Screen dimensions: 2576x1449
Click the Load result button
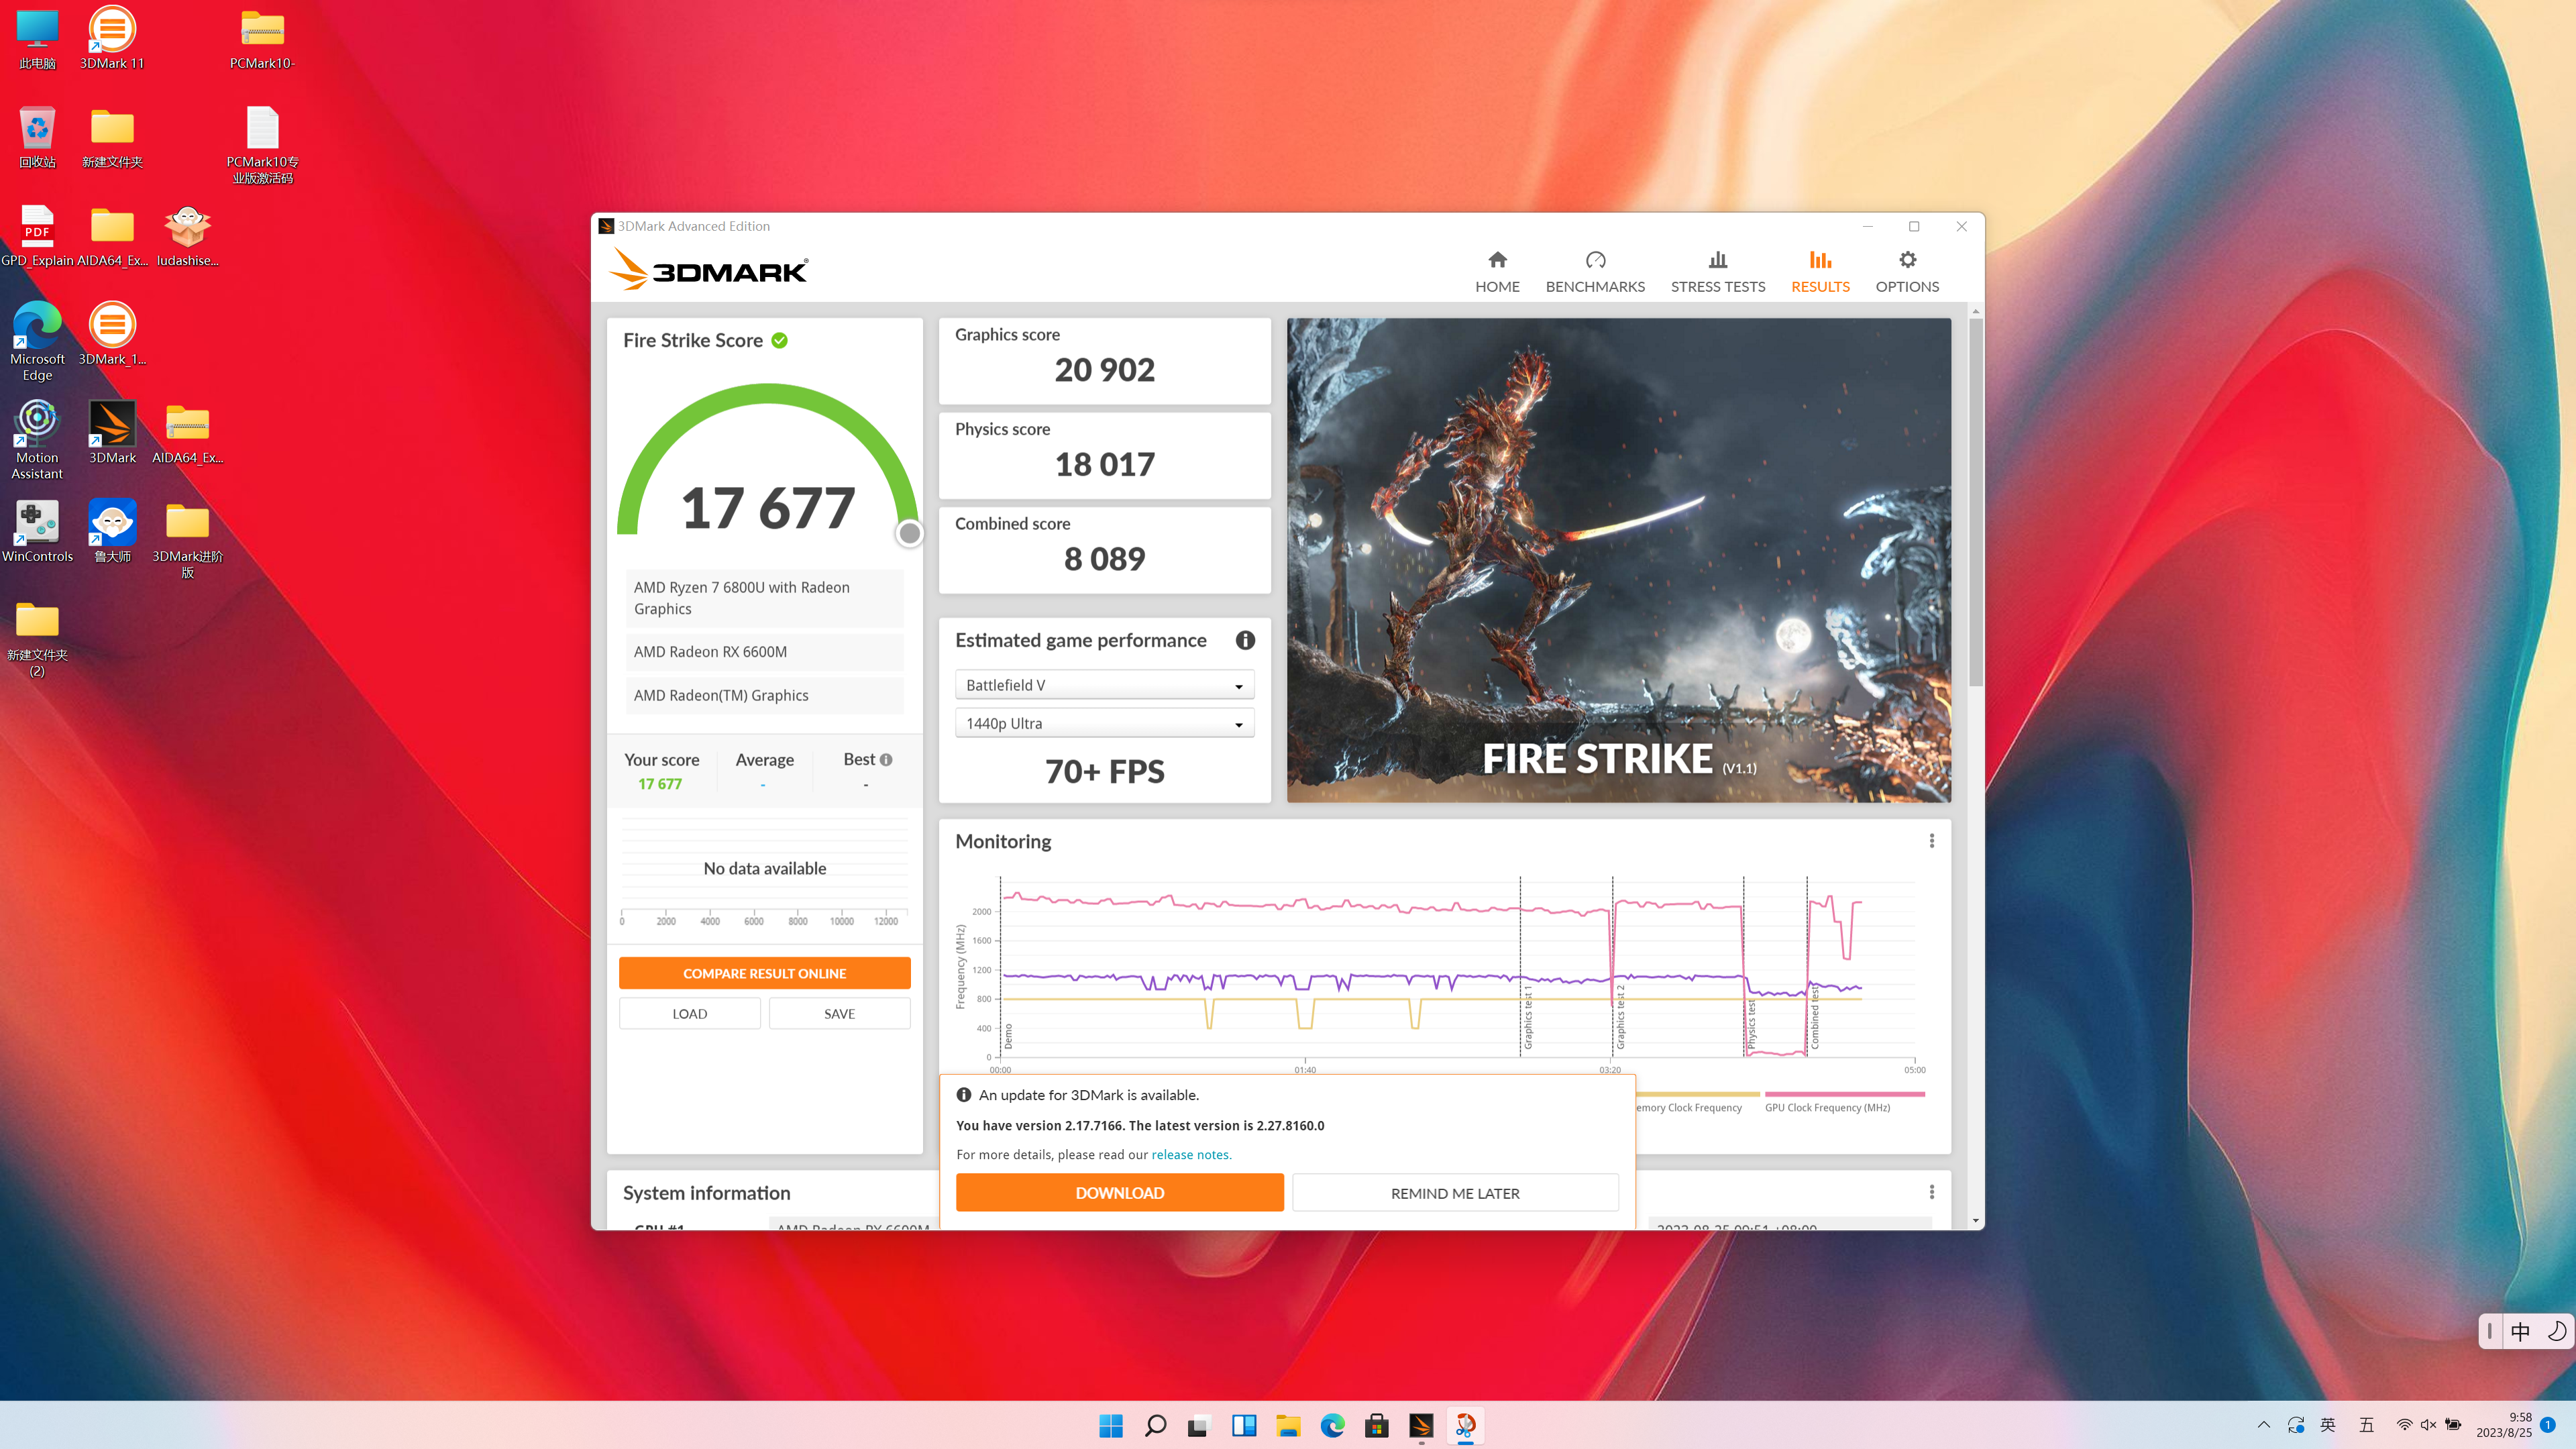pyautogui.click(x=689, y=1013)
